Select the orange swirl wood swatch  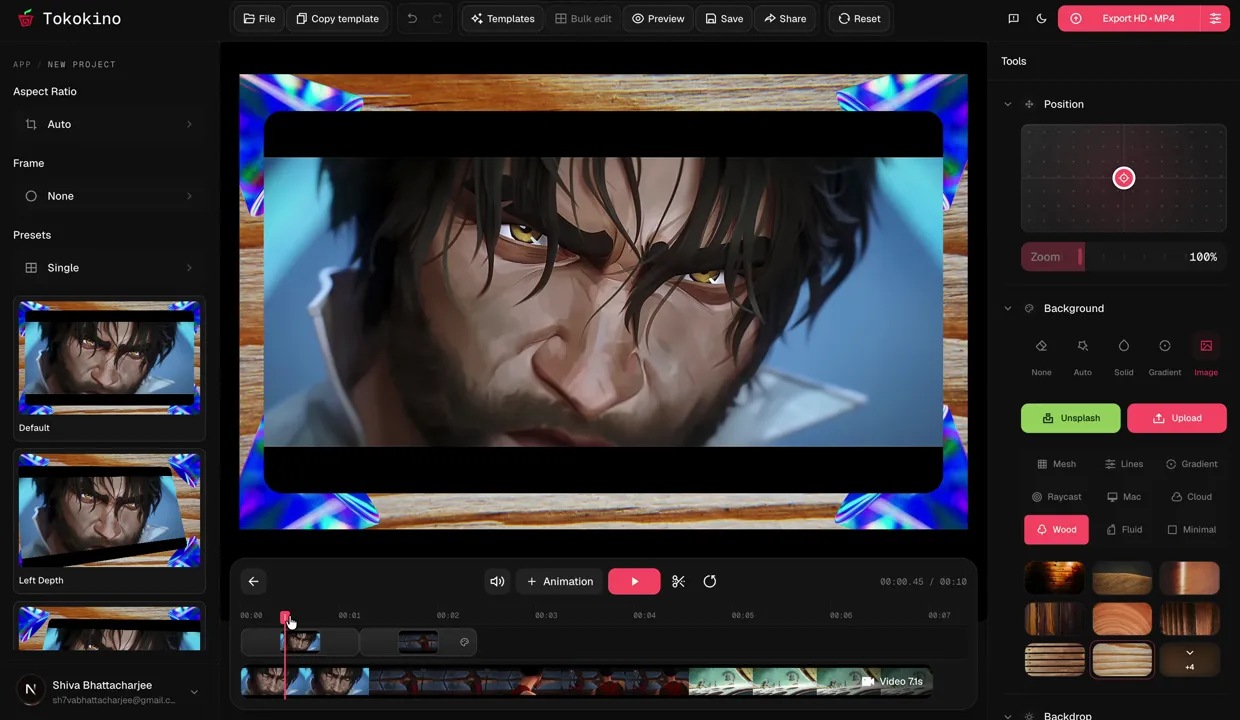[1122, 618]
